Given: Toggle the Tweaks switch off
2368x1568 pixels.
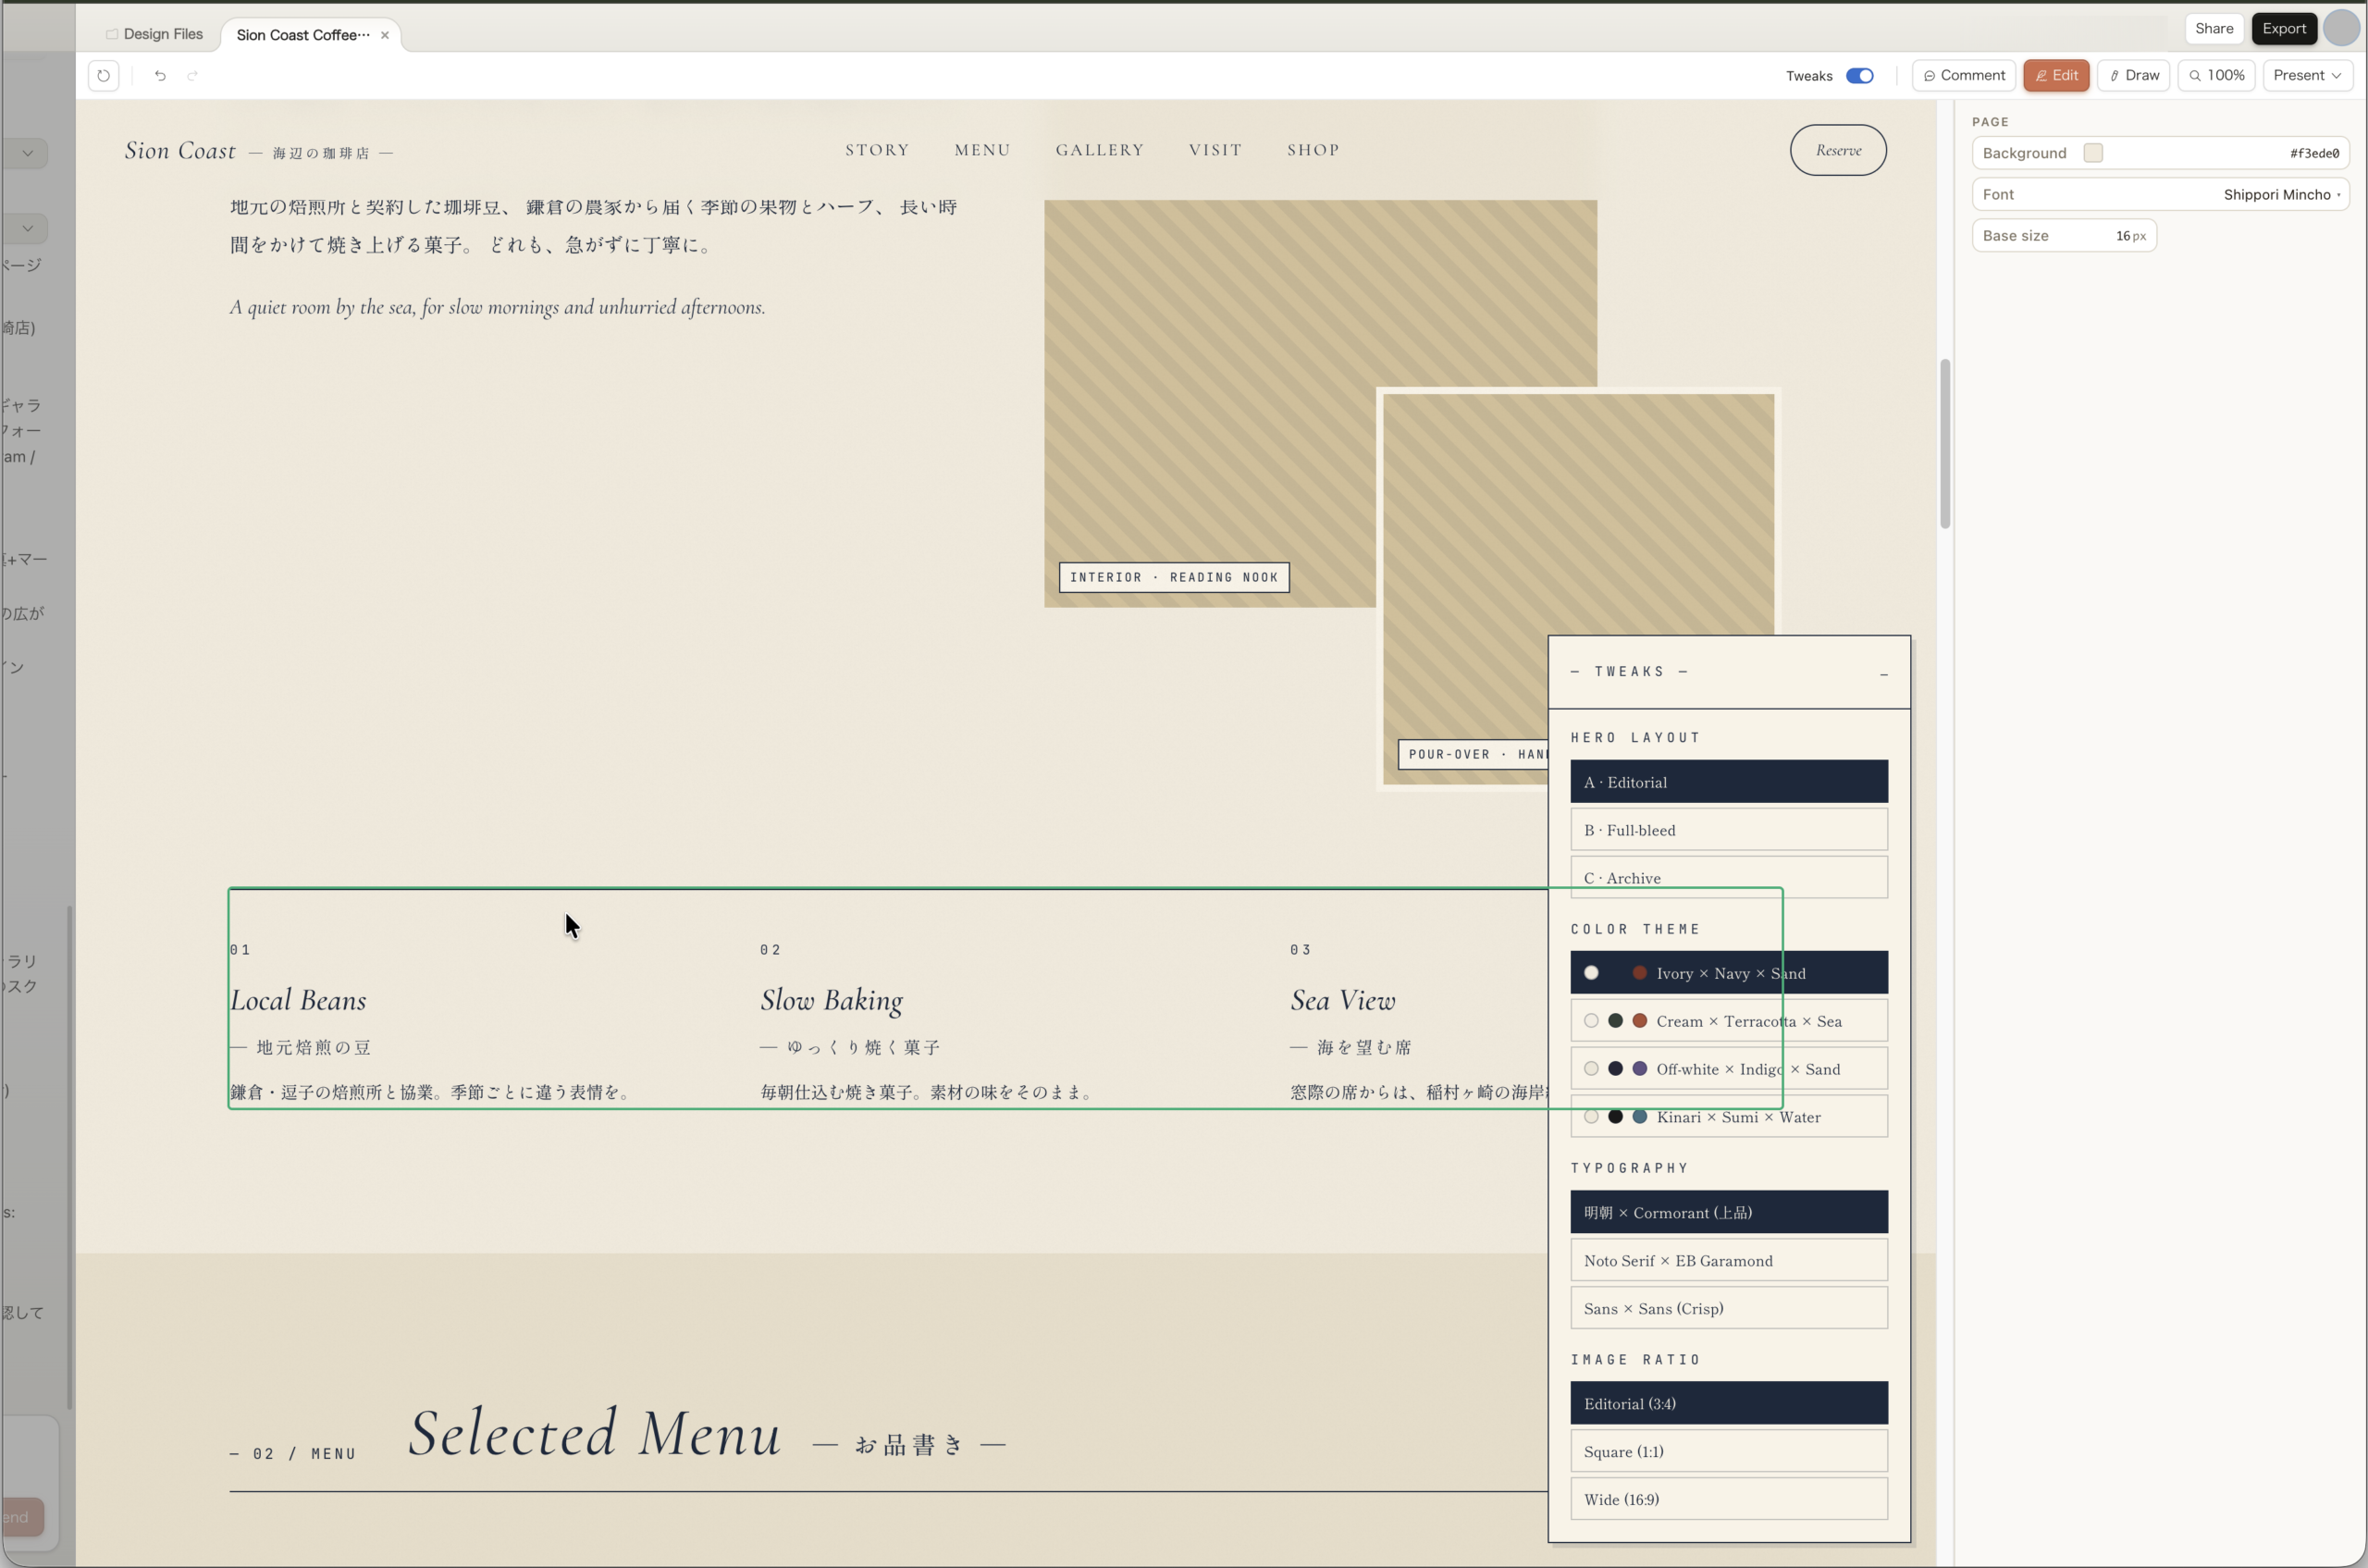Looking at the screenshot, I should [1859, 76].
